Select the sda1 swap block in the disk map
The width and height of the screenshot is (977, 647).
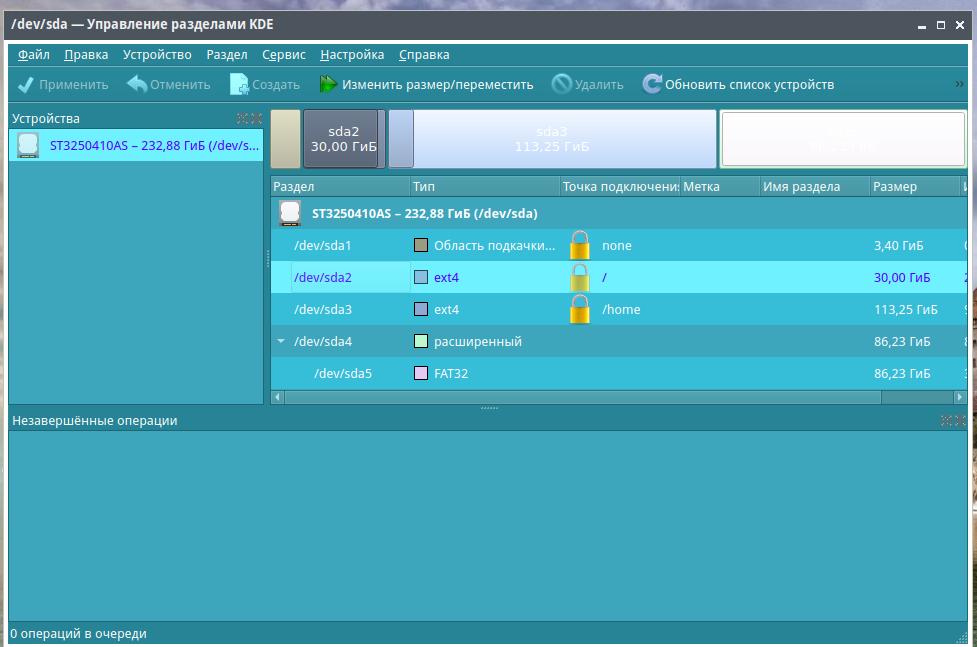click(286, 139)
